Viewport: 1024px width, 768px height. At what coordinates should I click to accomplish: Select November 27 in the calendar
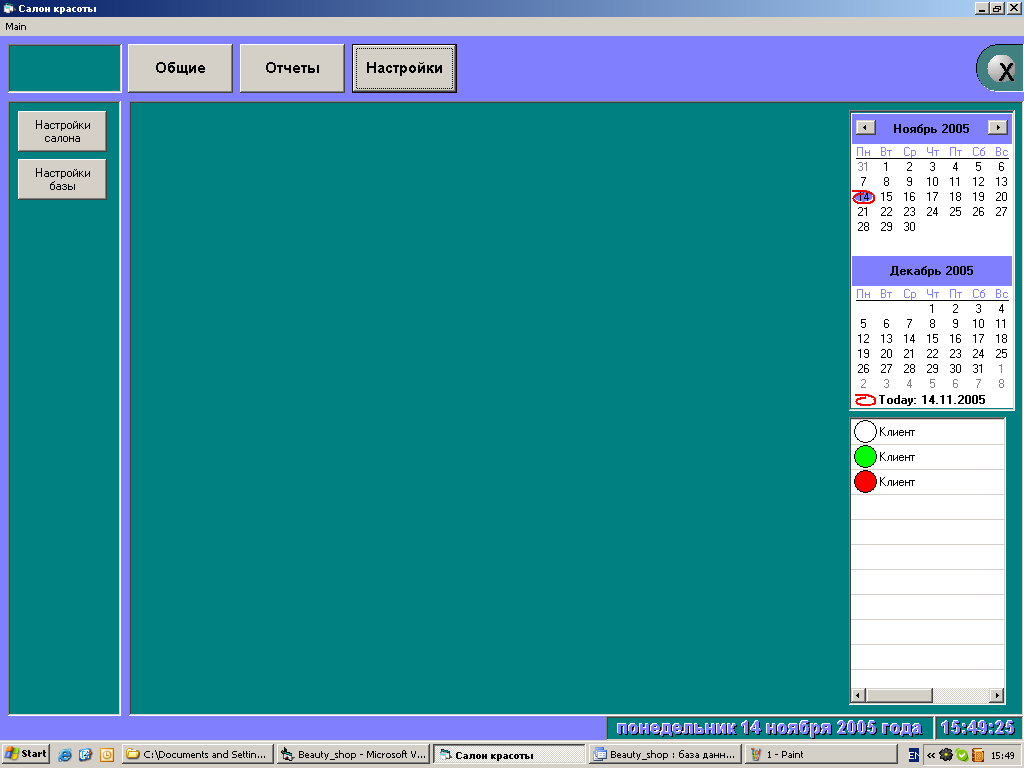1001,212
